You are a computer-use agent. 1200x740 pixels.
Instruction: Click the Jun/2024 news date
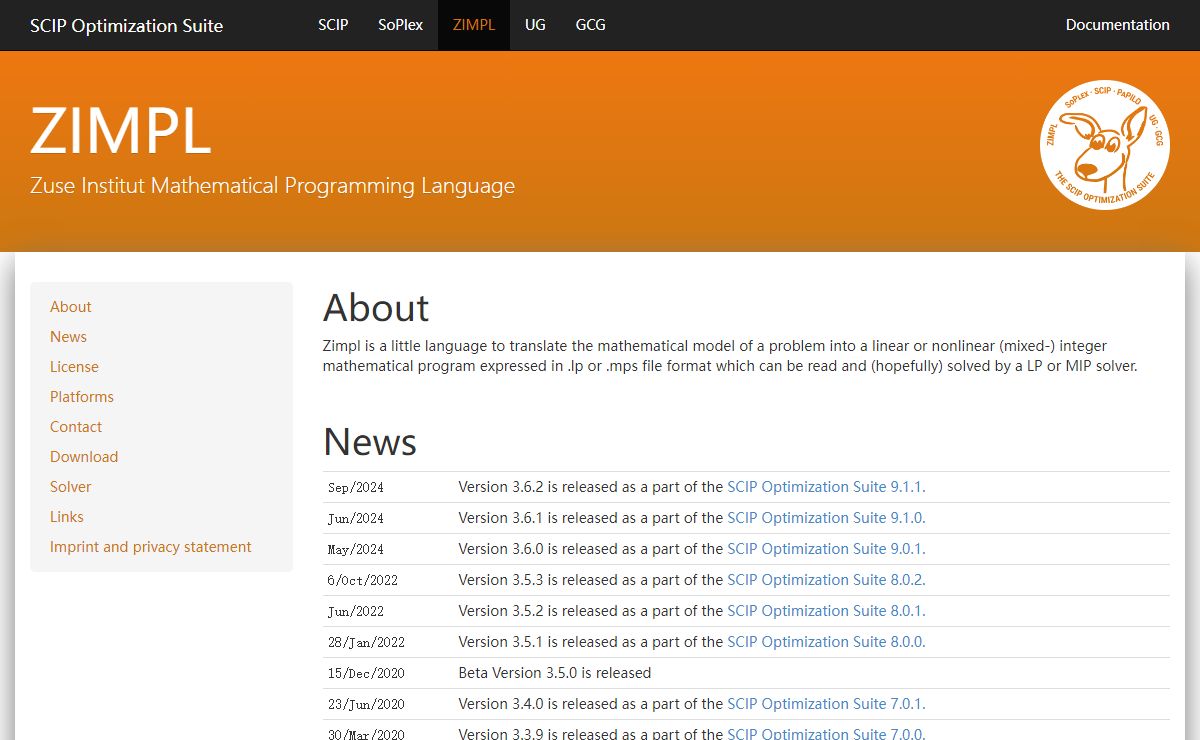coord(356,519)
